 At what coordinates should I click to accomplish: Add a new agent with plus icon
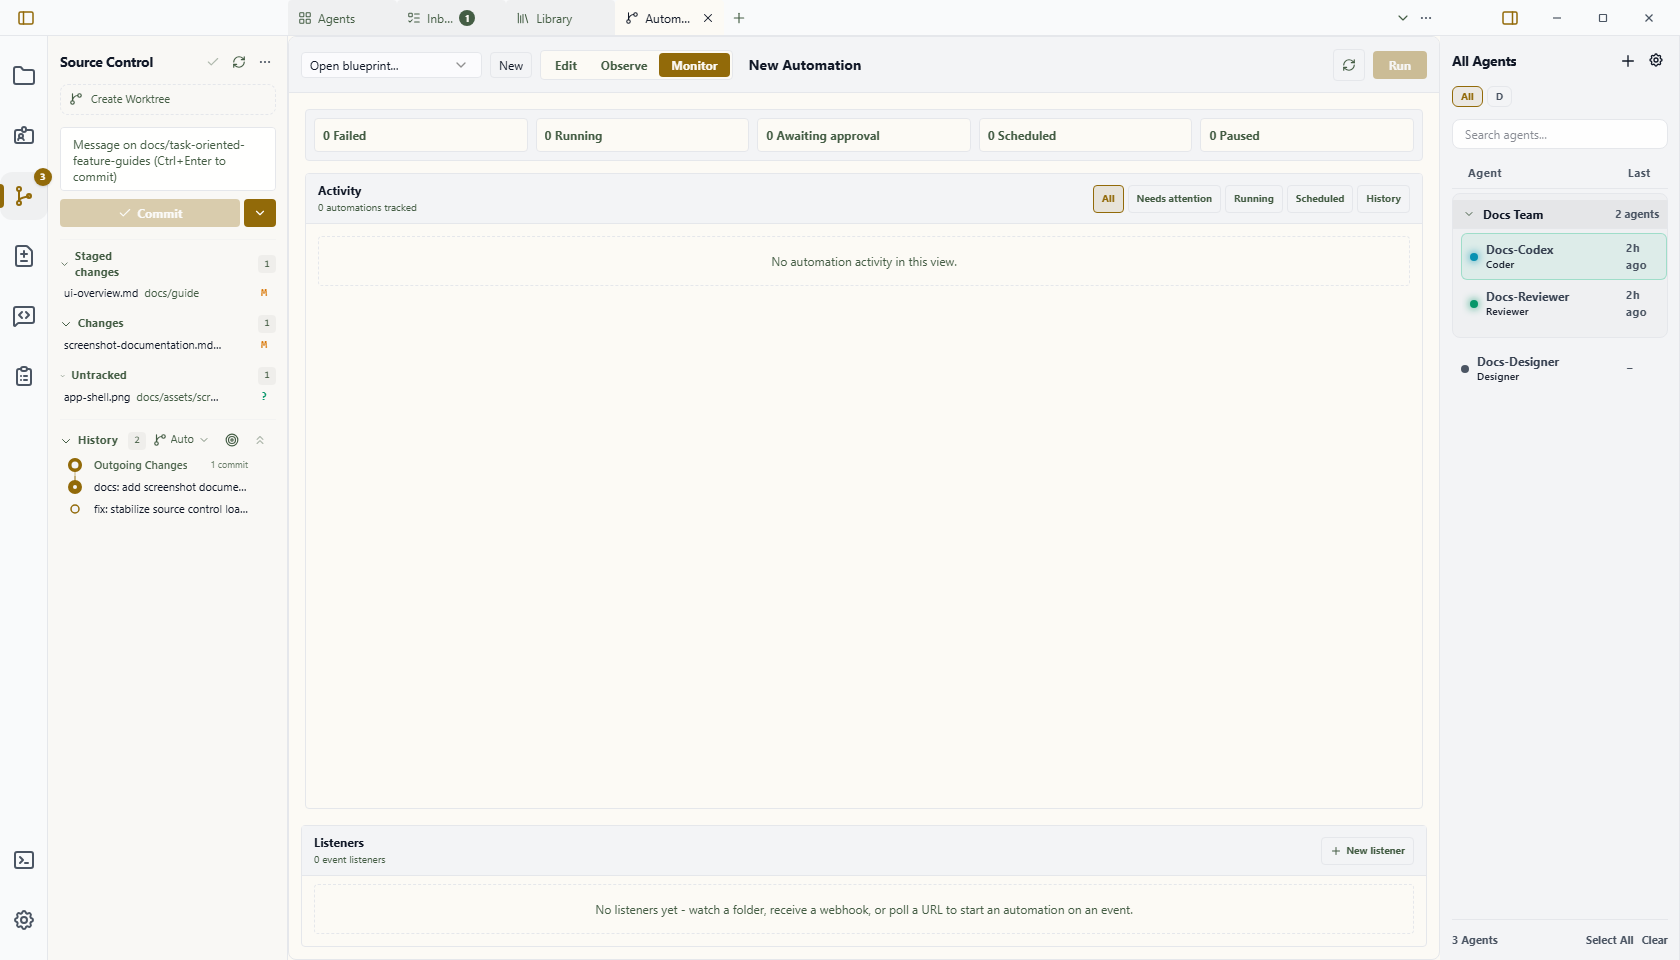[1628, 61]
